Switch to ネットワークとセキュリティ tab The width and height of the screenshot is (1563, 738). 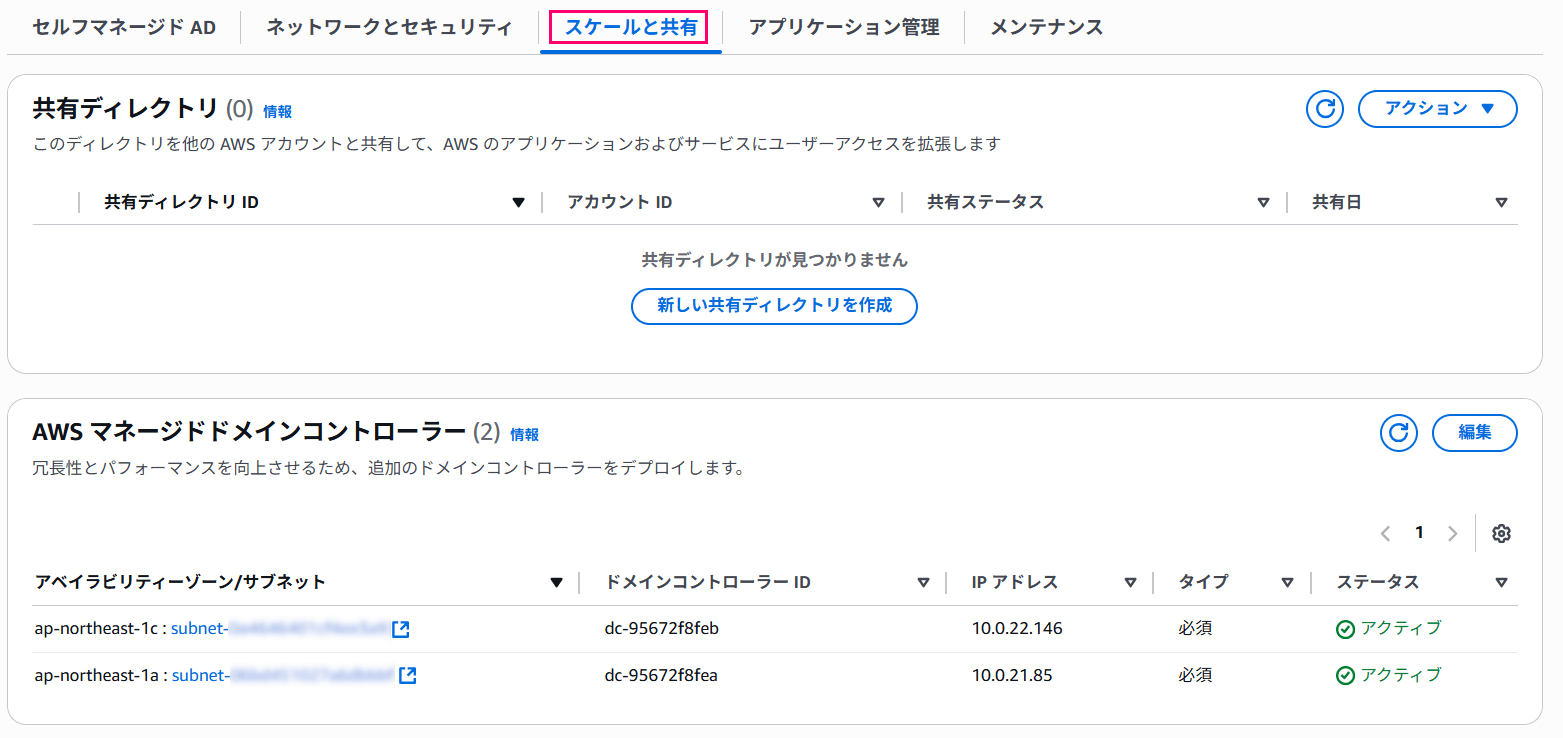click(x=389, y=27)
